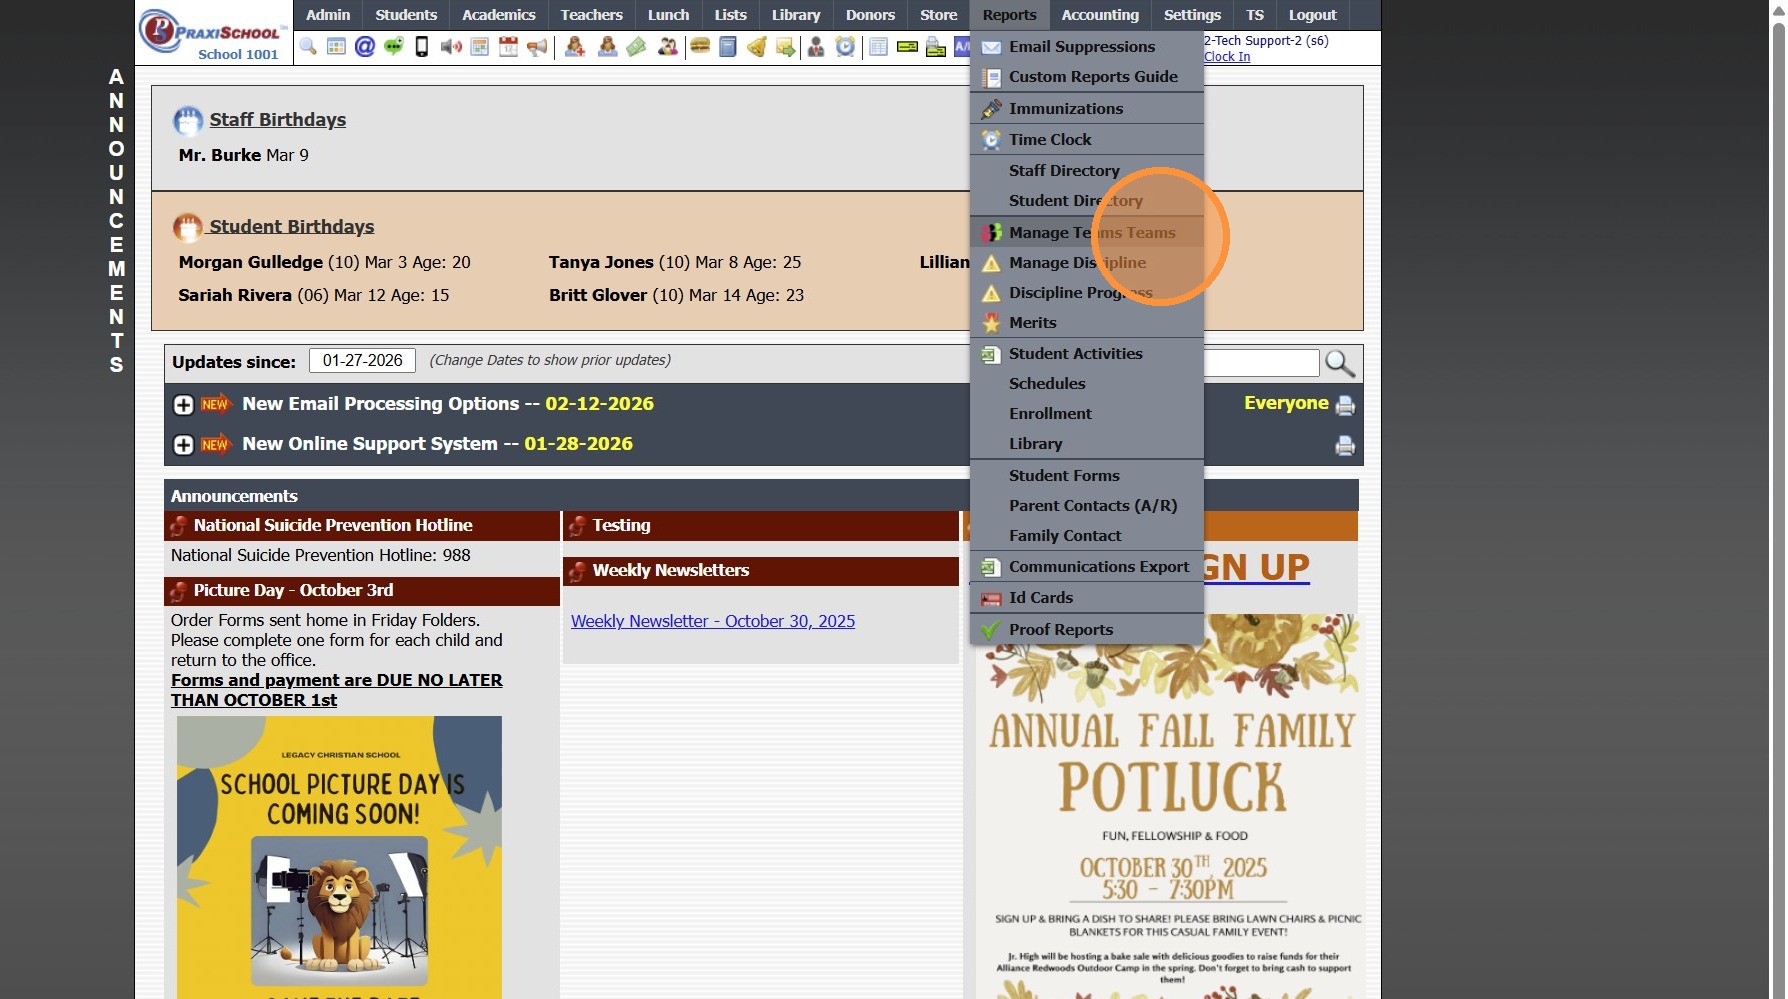
Task: Click the search magnifier beside the search field
Action: (x=1340, y=363)
